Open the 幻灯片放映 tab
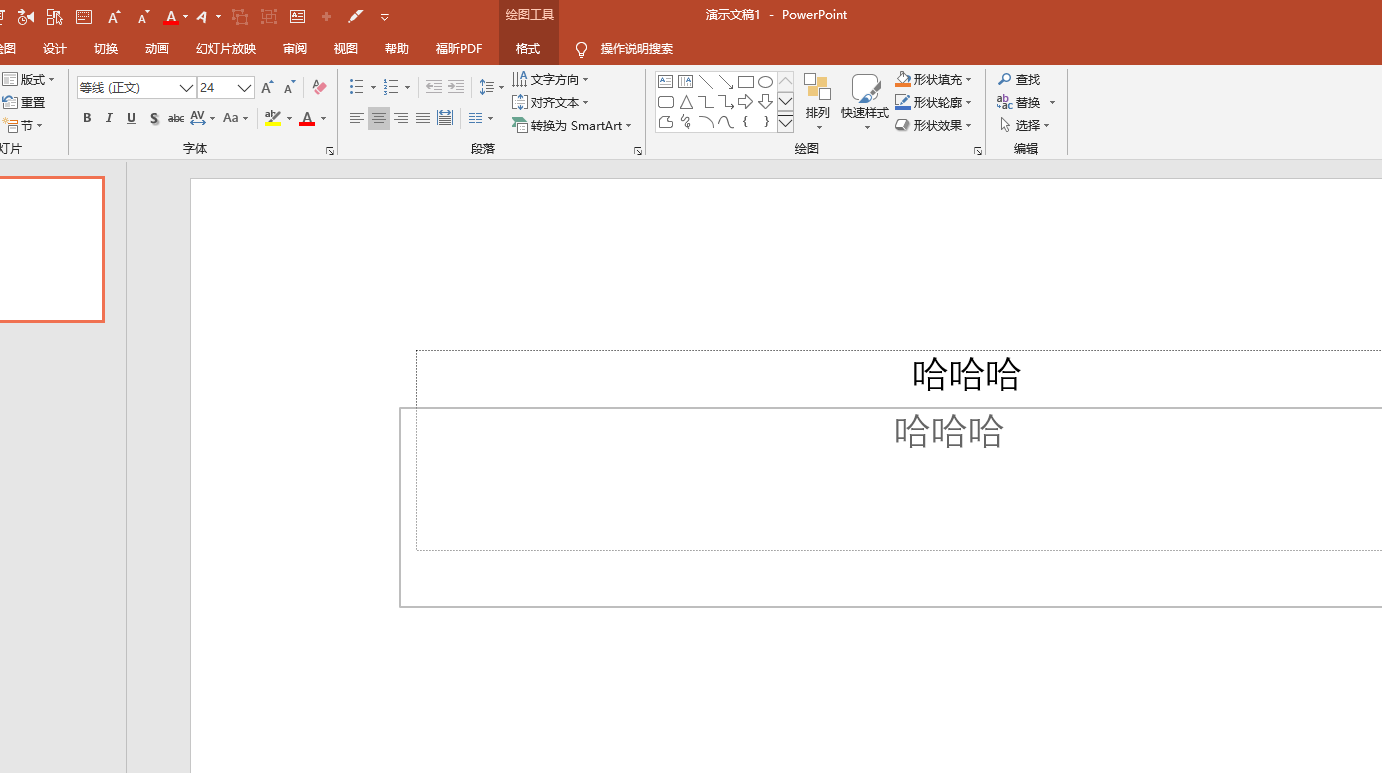 click(x=226, y=49)
